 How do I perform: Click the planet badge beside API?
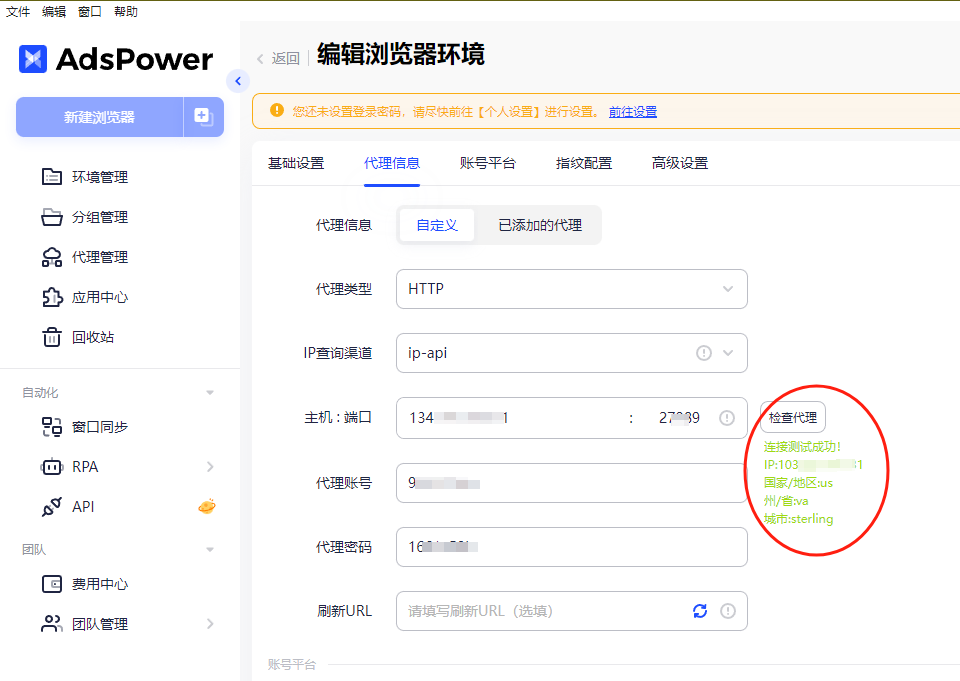click(x=207, y=506)
